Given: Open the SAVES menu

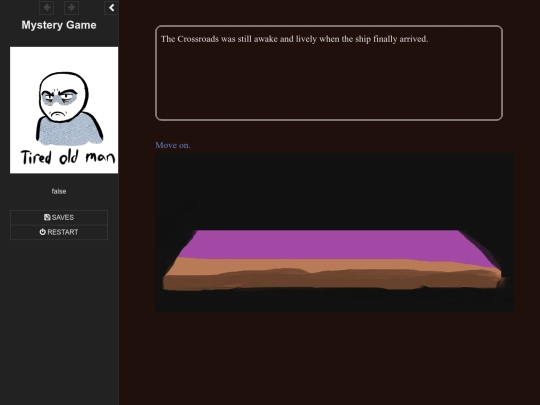Looking at the screenshot, I should [59, 217].
